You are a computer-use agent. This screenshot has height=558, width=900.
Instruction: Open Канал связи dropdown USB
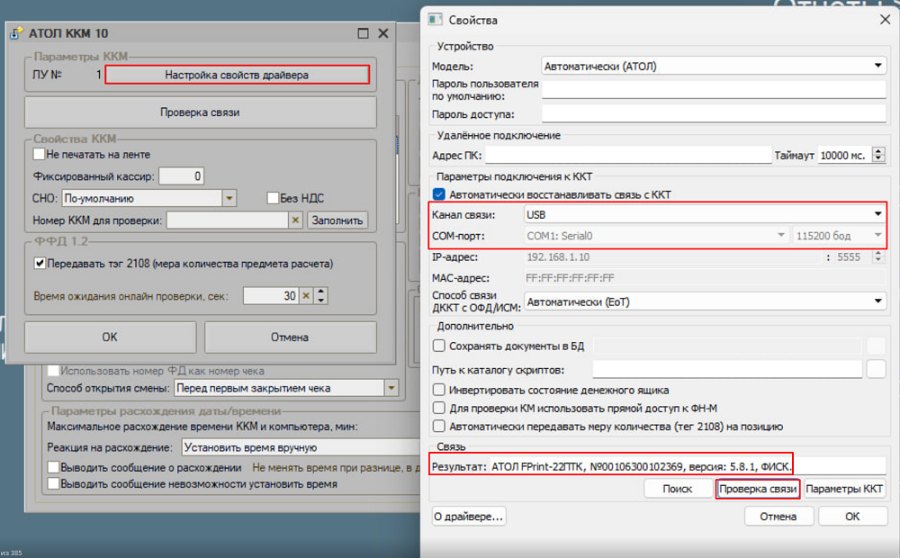click(x=705, y=214)
